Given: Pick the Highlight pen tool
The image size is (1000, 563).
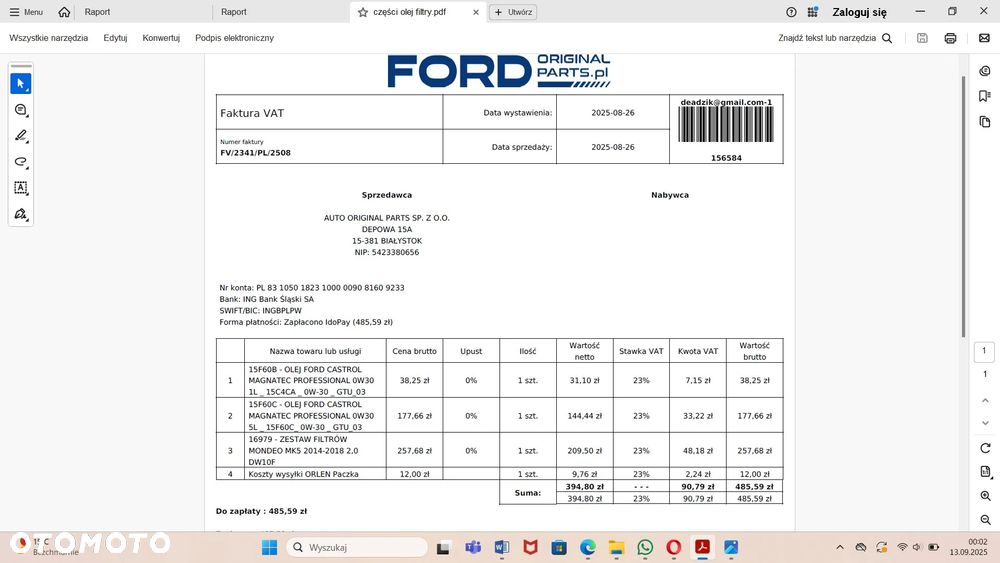Looking at the screenshot, I should coord(21,136).
